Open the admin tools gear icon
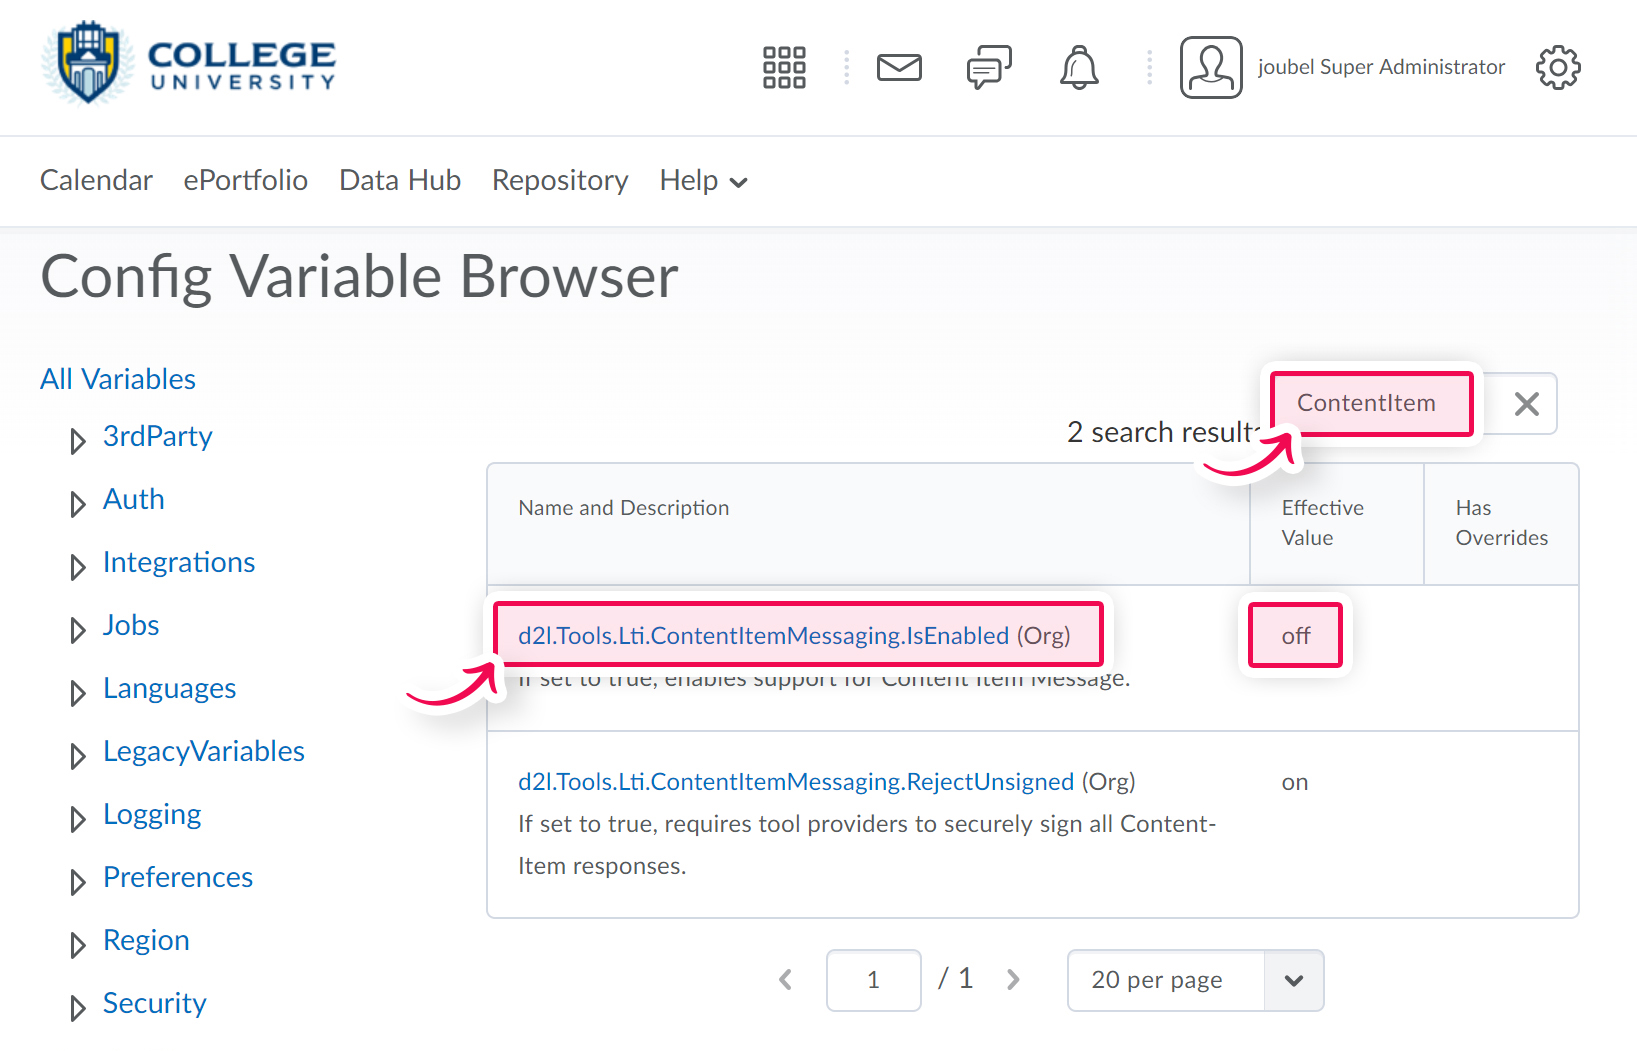 pos(1557,68)
